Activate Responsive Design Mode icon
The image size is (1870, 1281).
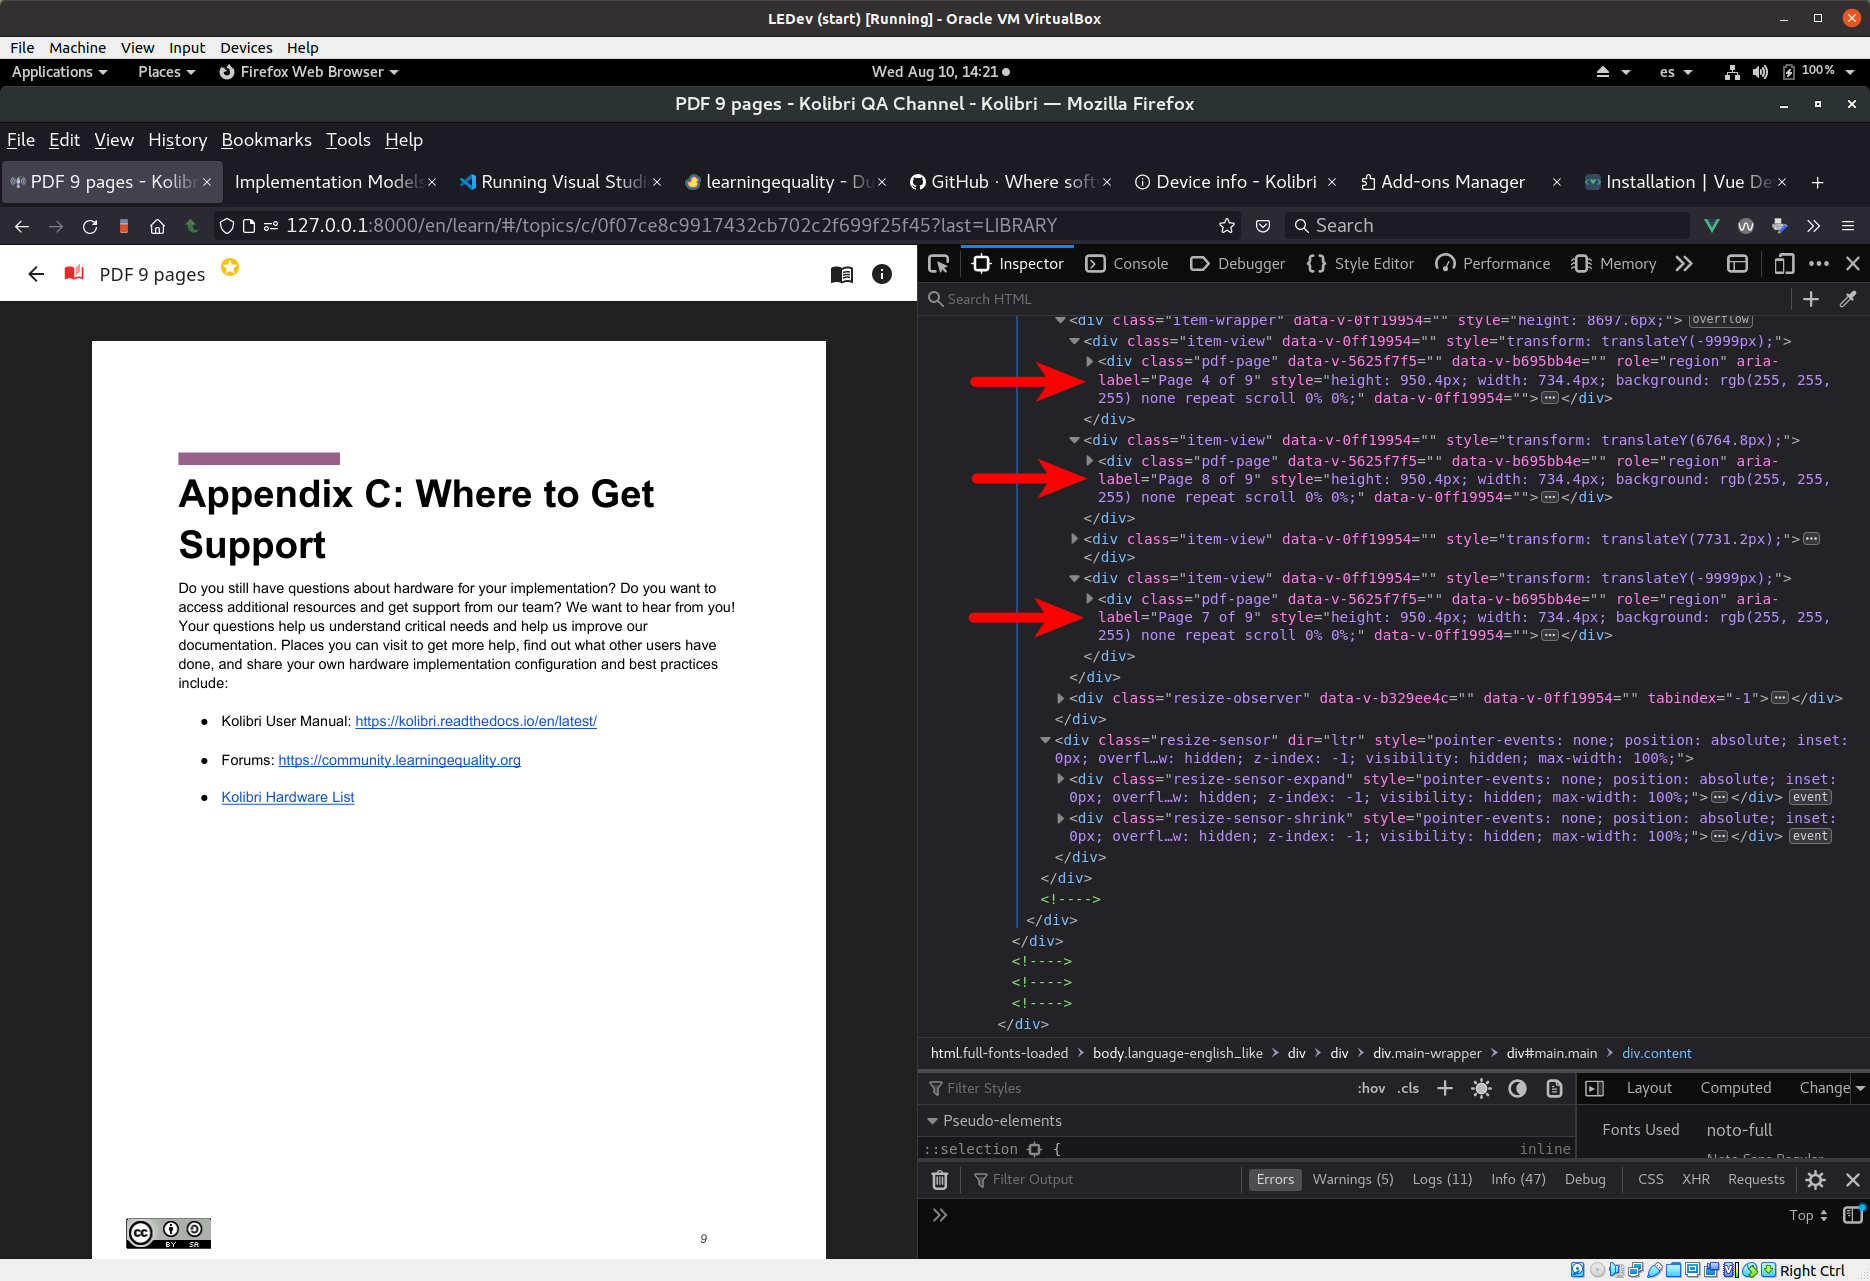(1784, 263)
